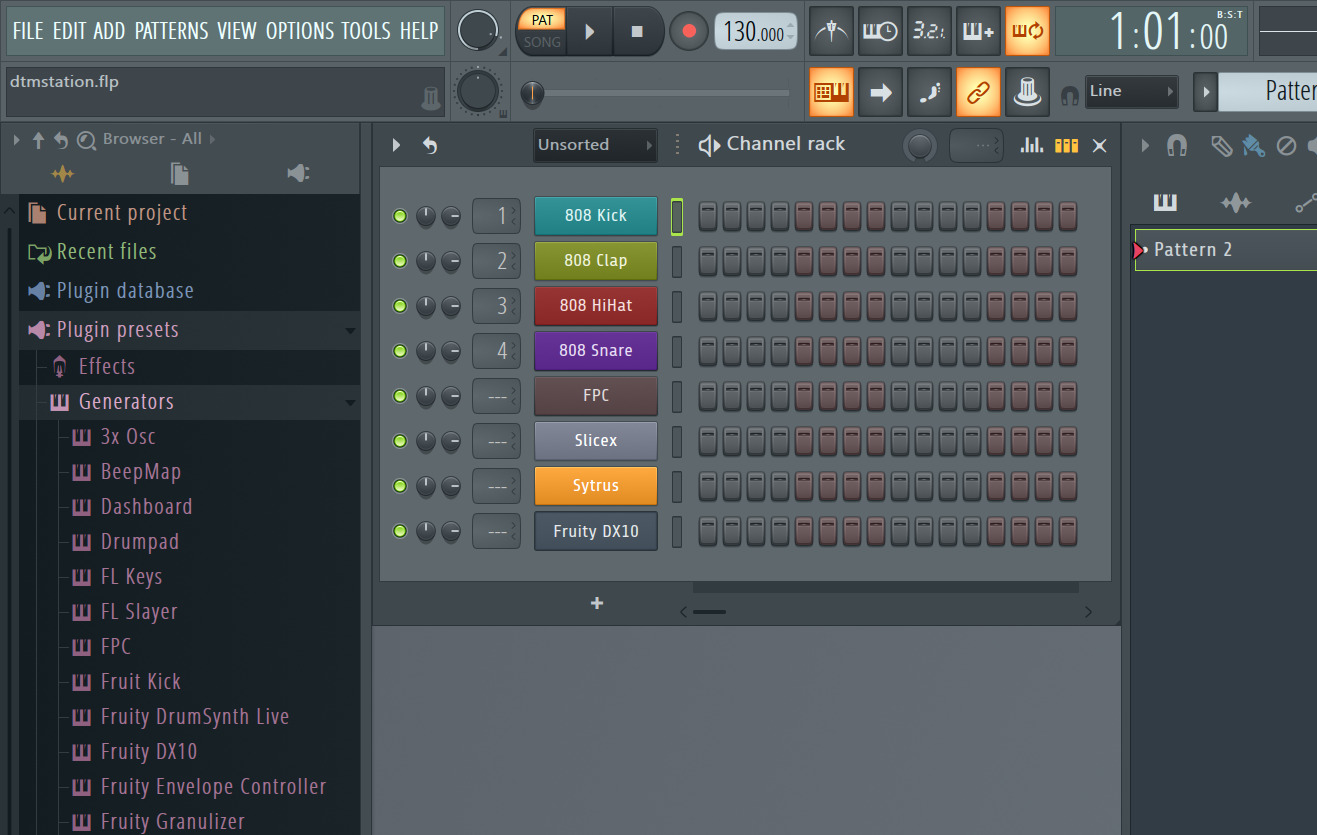Toggle typing keyboard to piano icon
Viewport: 1317px width, 835px height.
click(832, 92)
